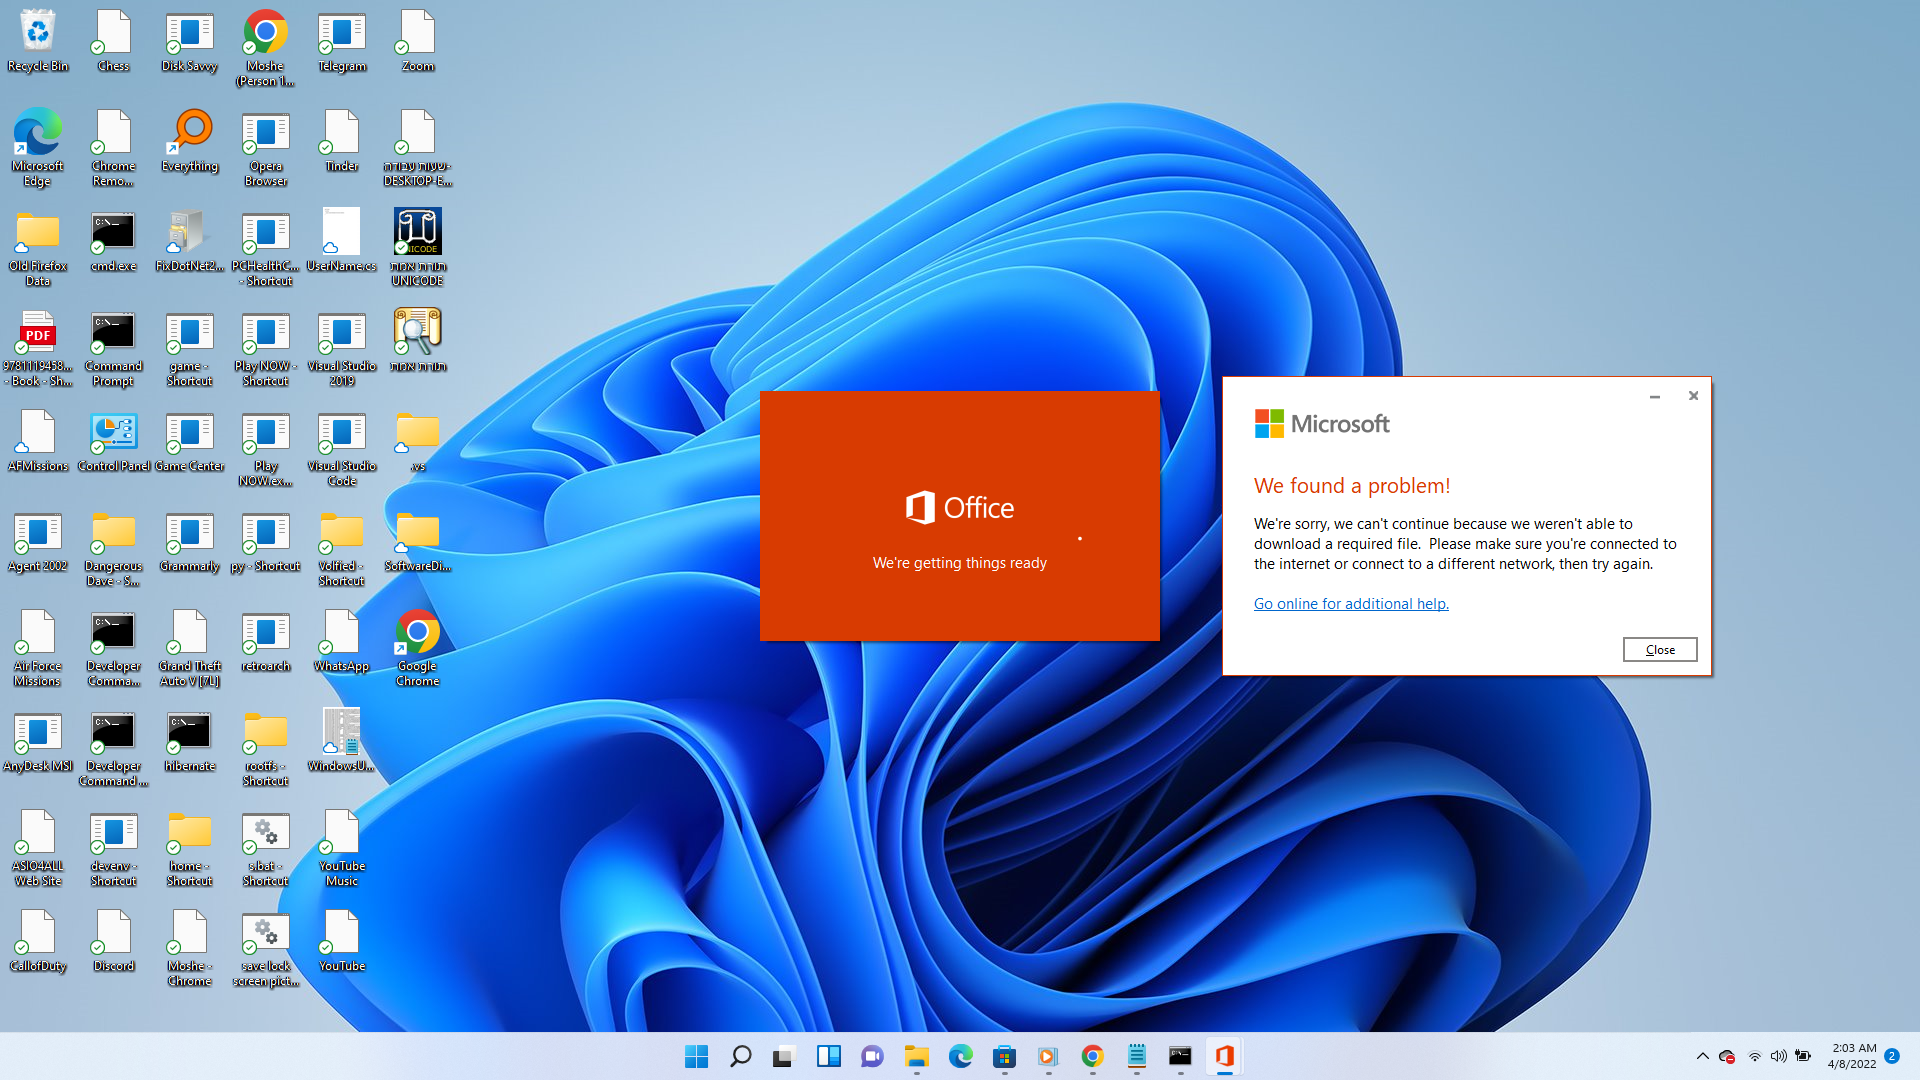
Task: Open the Recycle Bin desktop icon
Action: tap(38, 41)
